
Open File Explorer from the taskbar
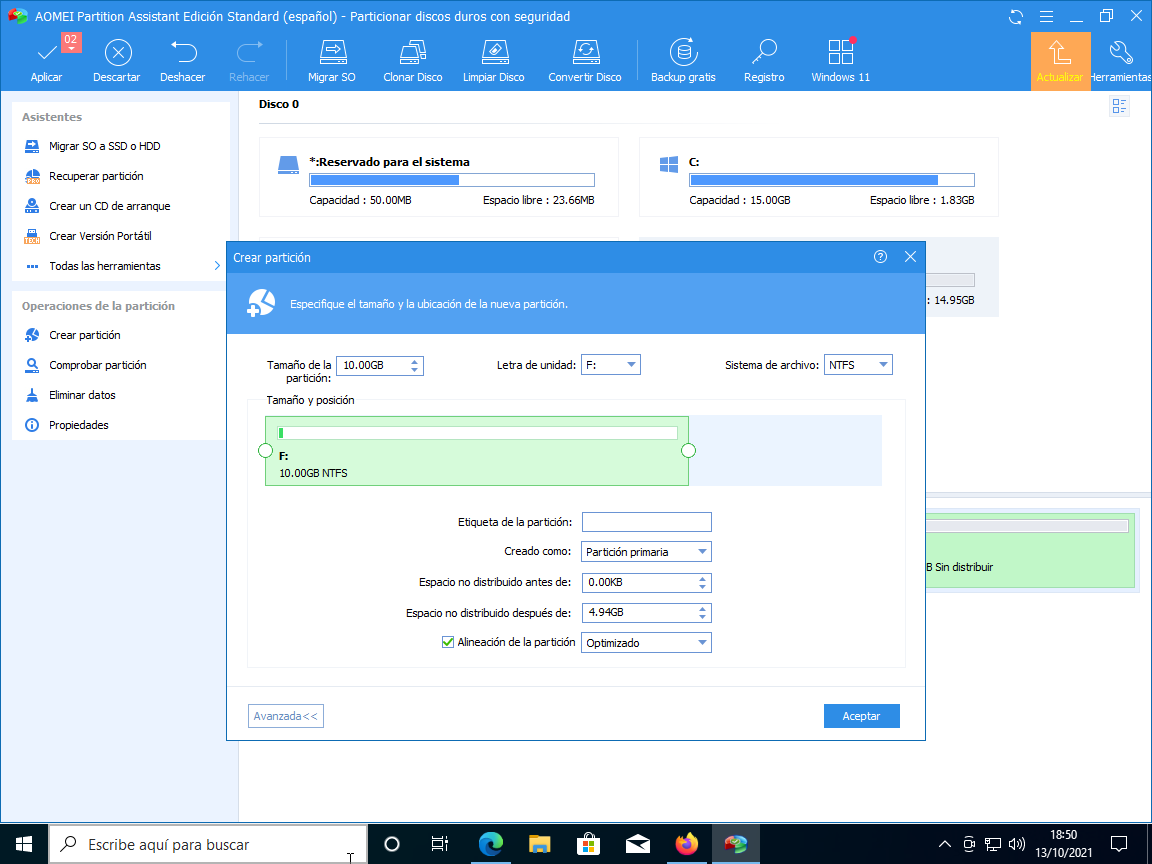click(540, 844)
